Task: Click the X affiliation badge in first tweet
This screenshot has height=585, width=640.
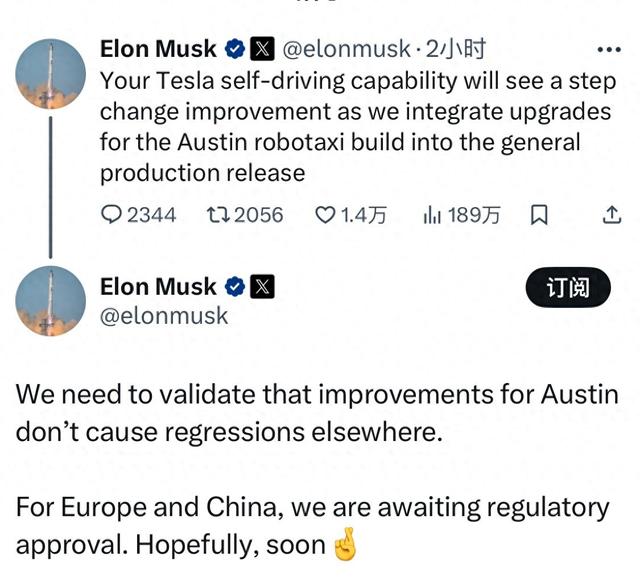Action: 262,49
